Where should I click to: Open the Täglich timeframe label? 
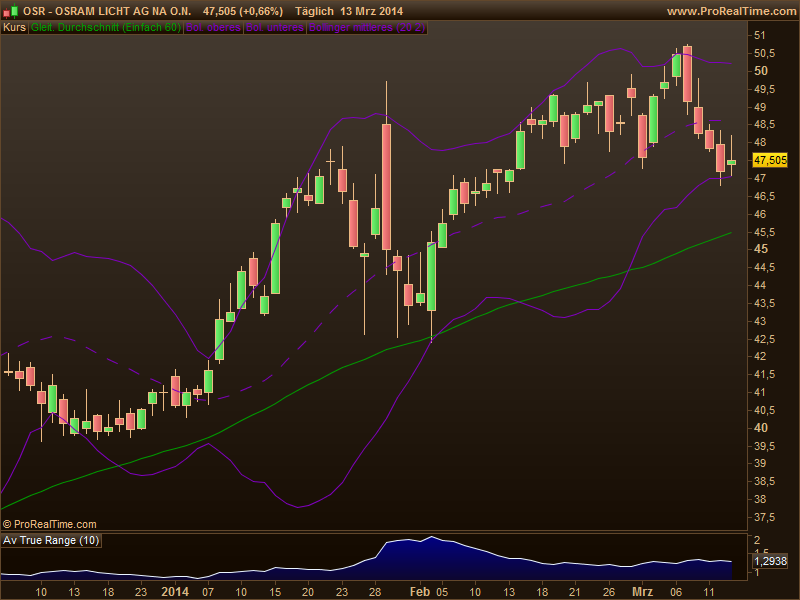314,11
